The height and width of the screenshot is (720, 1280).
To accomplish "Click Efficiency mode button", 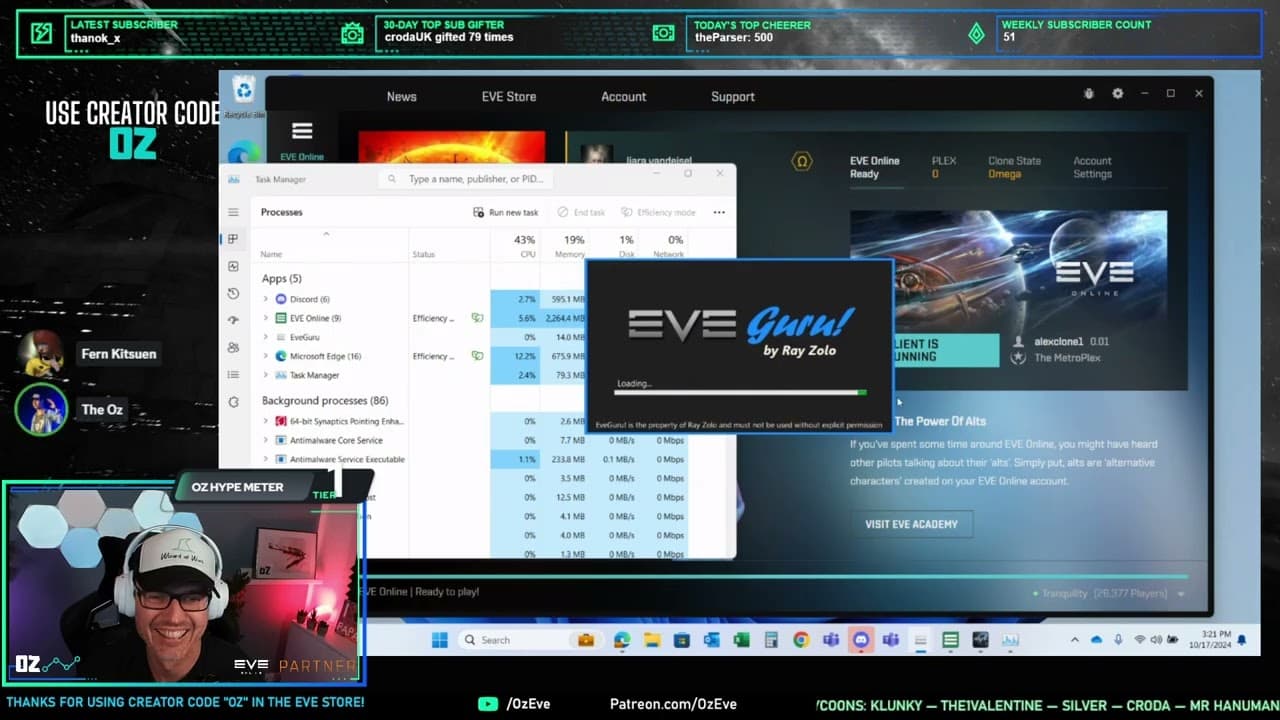I will [x=658, y=212].
